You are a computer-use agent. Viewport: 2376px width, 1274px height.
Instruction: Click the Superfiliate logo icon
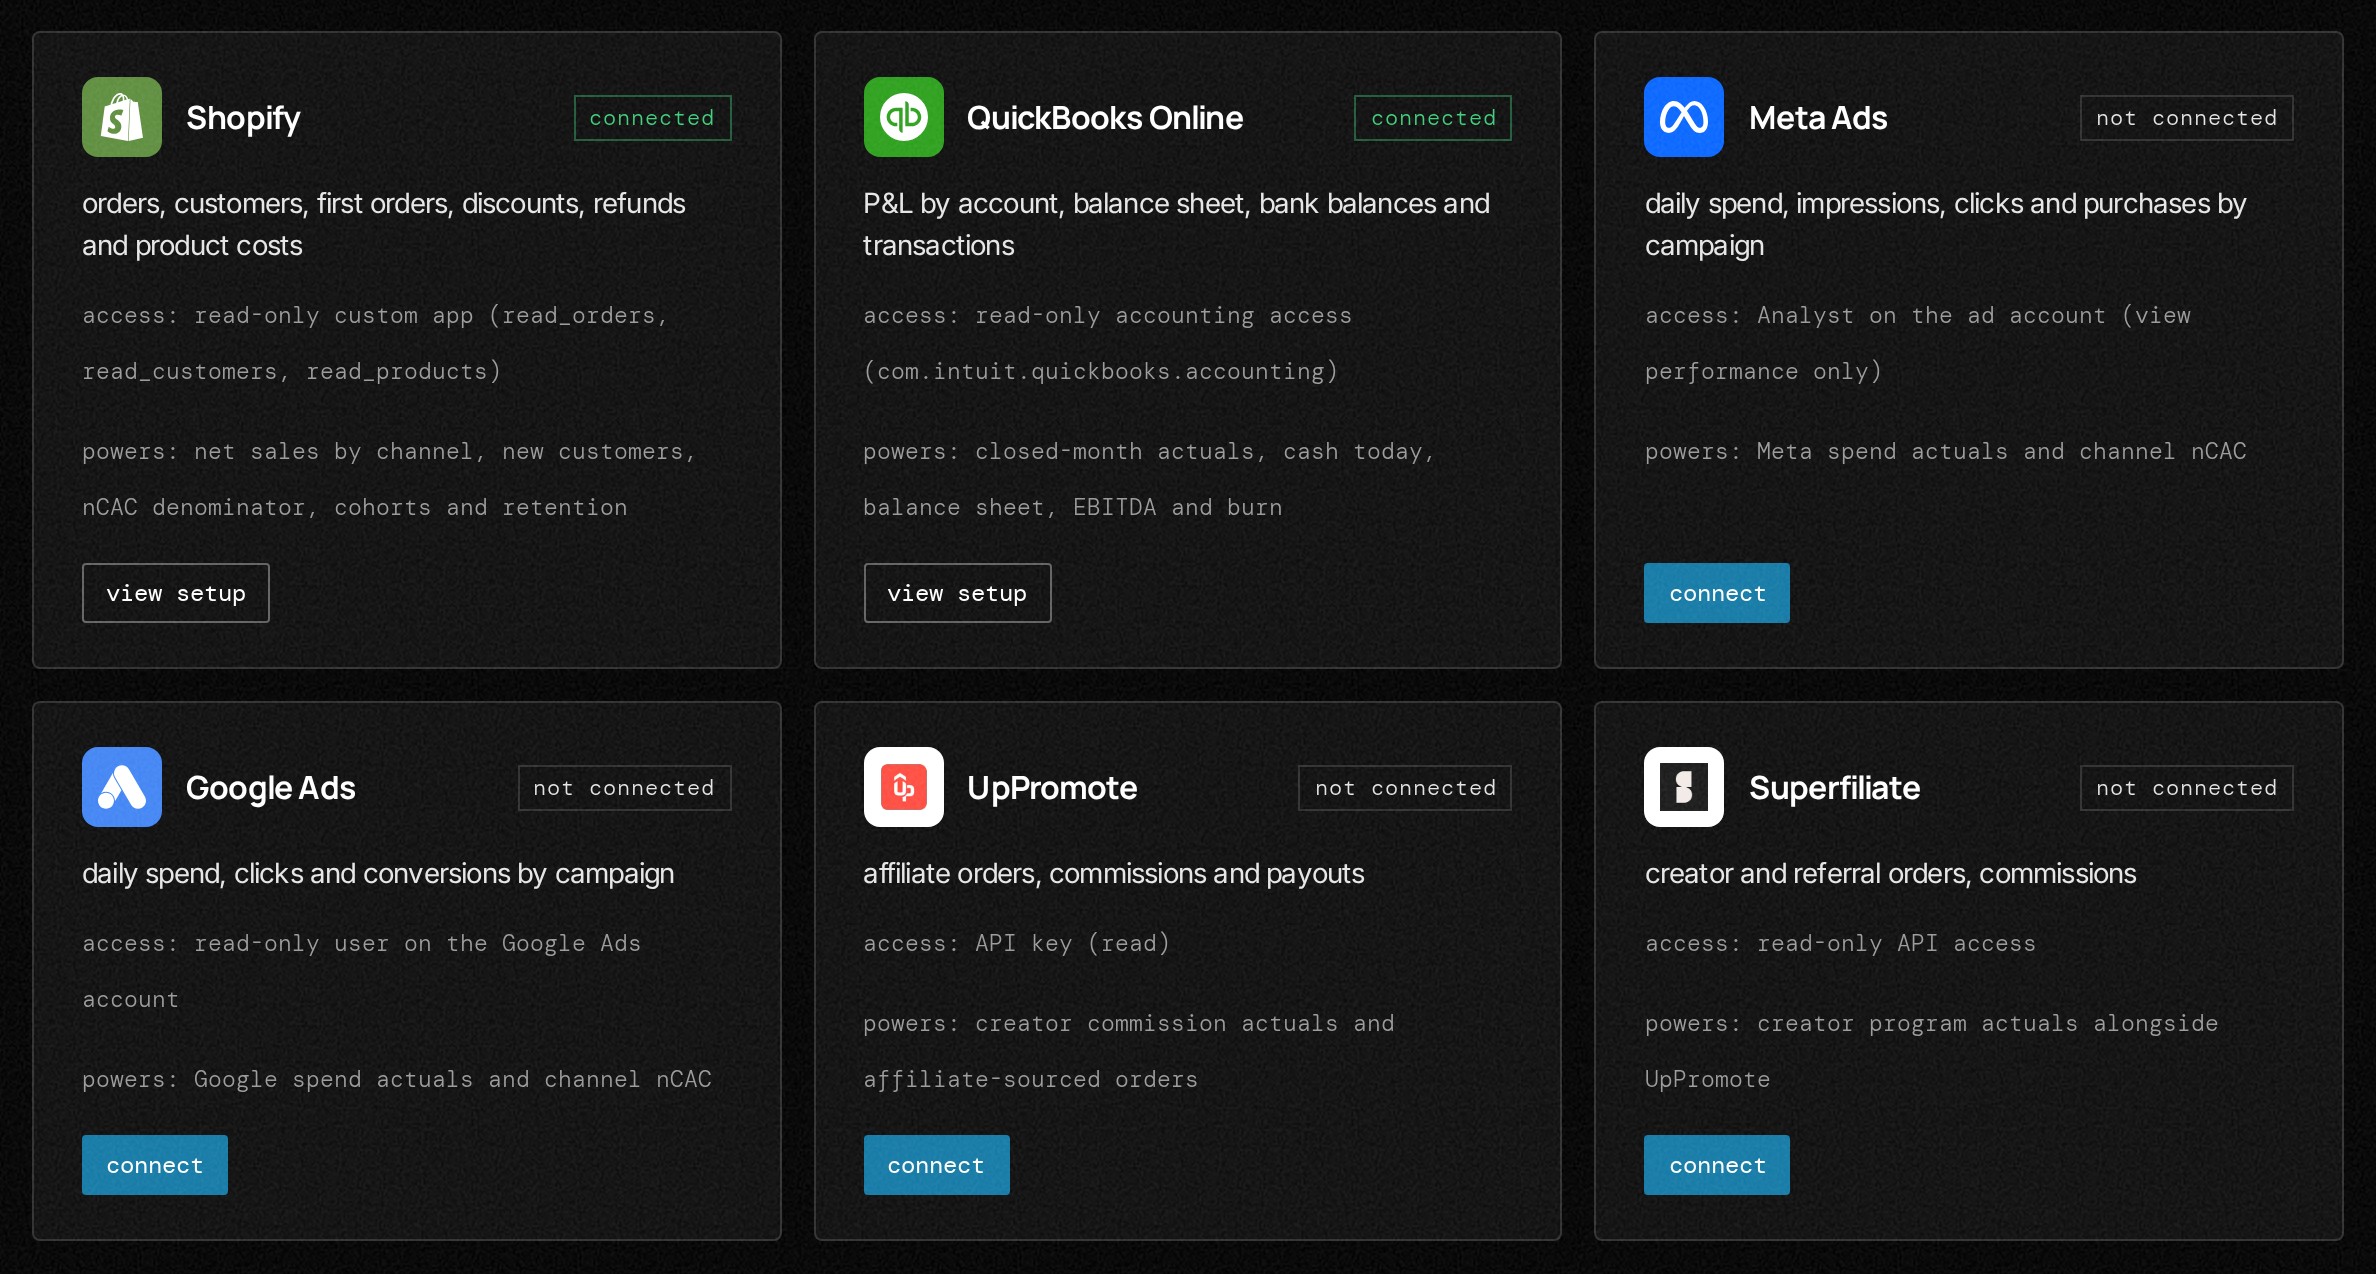point(1684,787)
